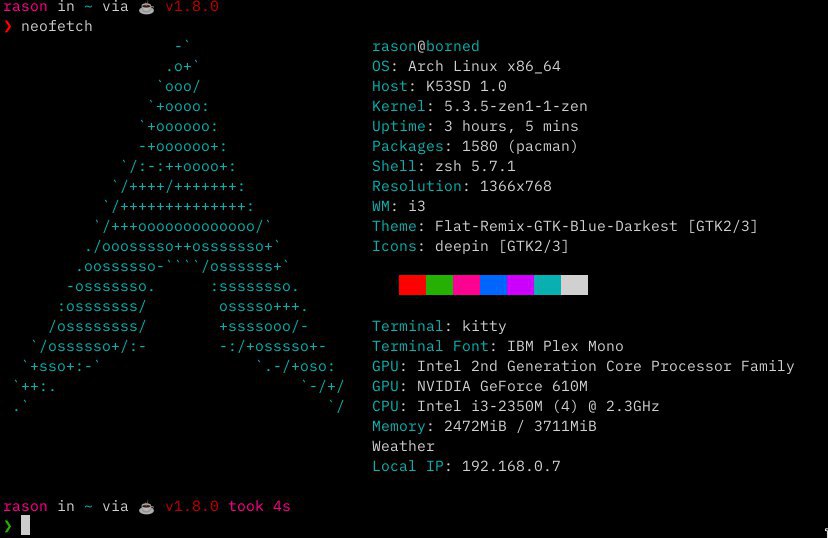The width and height of the screenshot is (828, 538).
Task: Click the Local IP address 192.168.0.7
Action: (x=511, y=466)
